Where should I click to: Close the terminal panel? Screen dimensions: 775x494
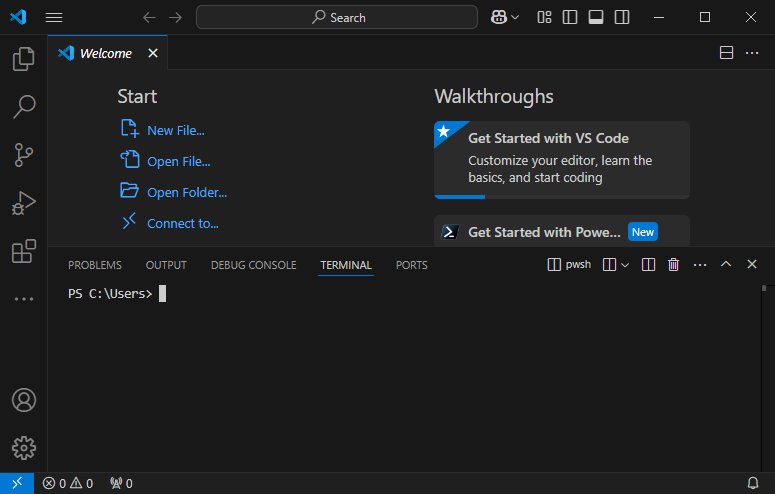[x=752, y=264]
